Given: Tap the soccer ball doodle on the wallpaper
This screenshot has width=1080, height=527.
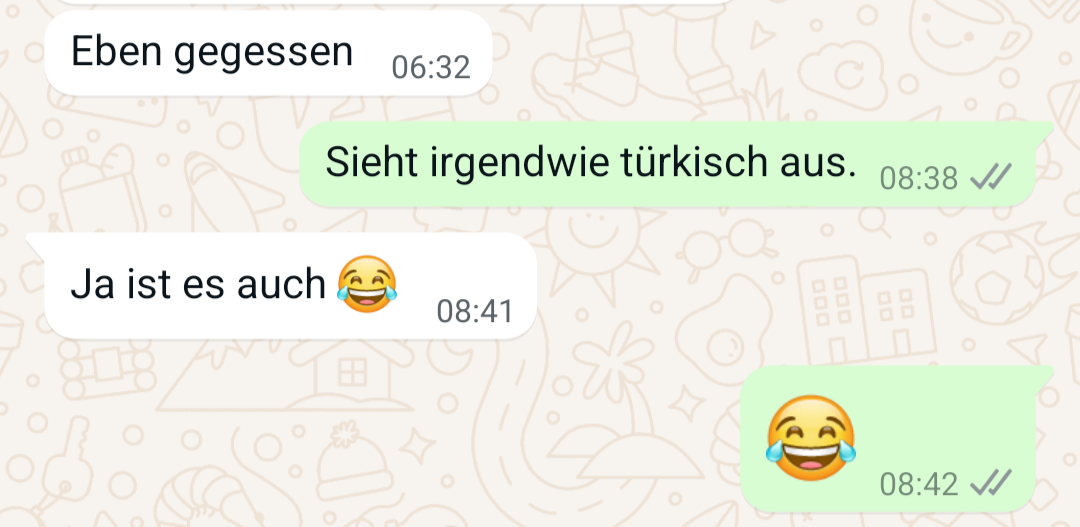Looking at the screenshot, I should (995, 277).
